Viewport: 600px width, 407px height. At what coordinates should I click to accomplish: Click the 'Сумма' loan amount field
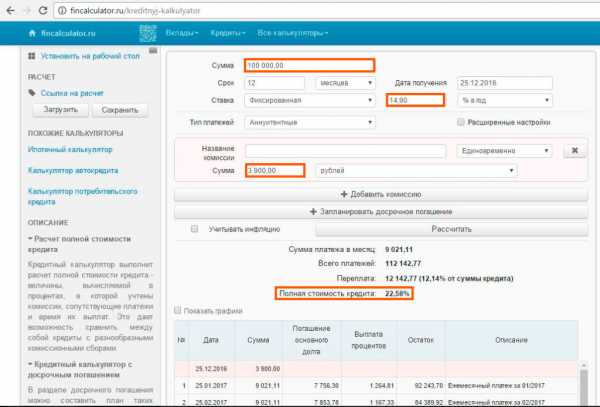pyautogui.click(x=309, y=65)
